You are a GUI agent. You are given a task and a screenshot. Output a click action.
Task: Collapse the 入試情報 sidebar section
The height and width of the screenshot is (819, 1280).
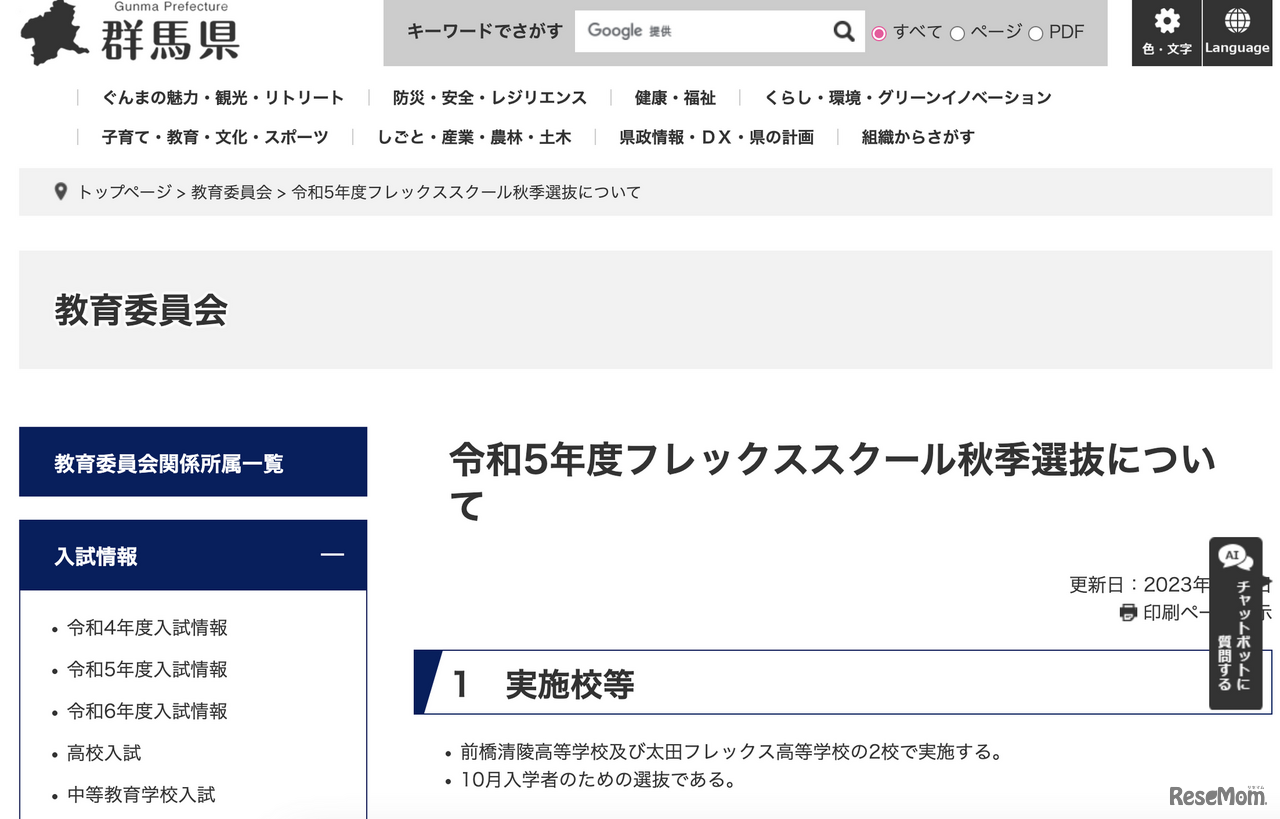[333, 555]
